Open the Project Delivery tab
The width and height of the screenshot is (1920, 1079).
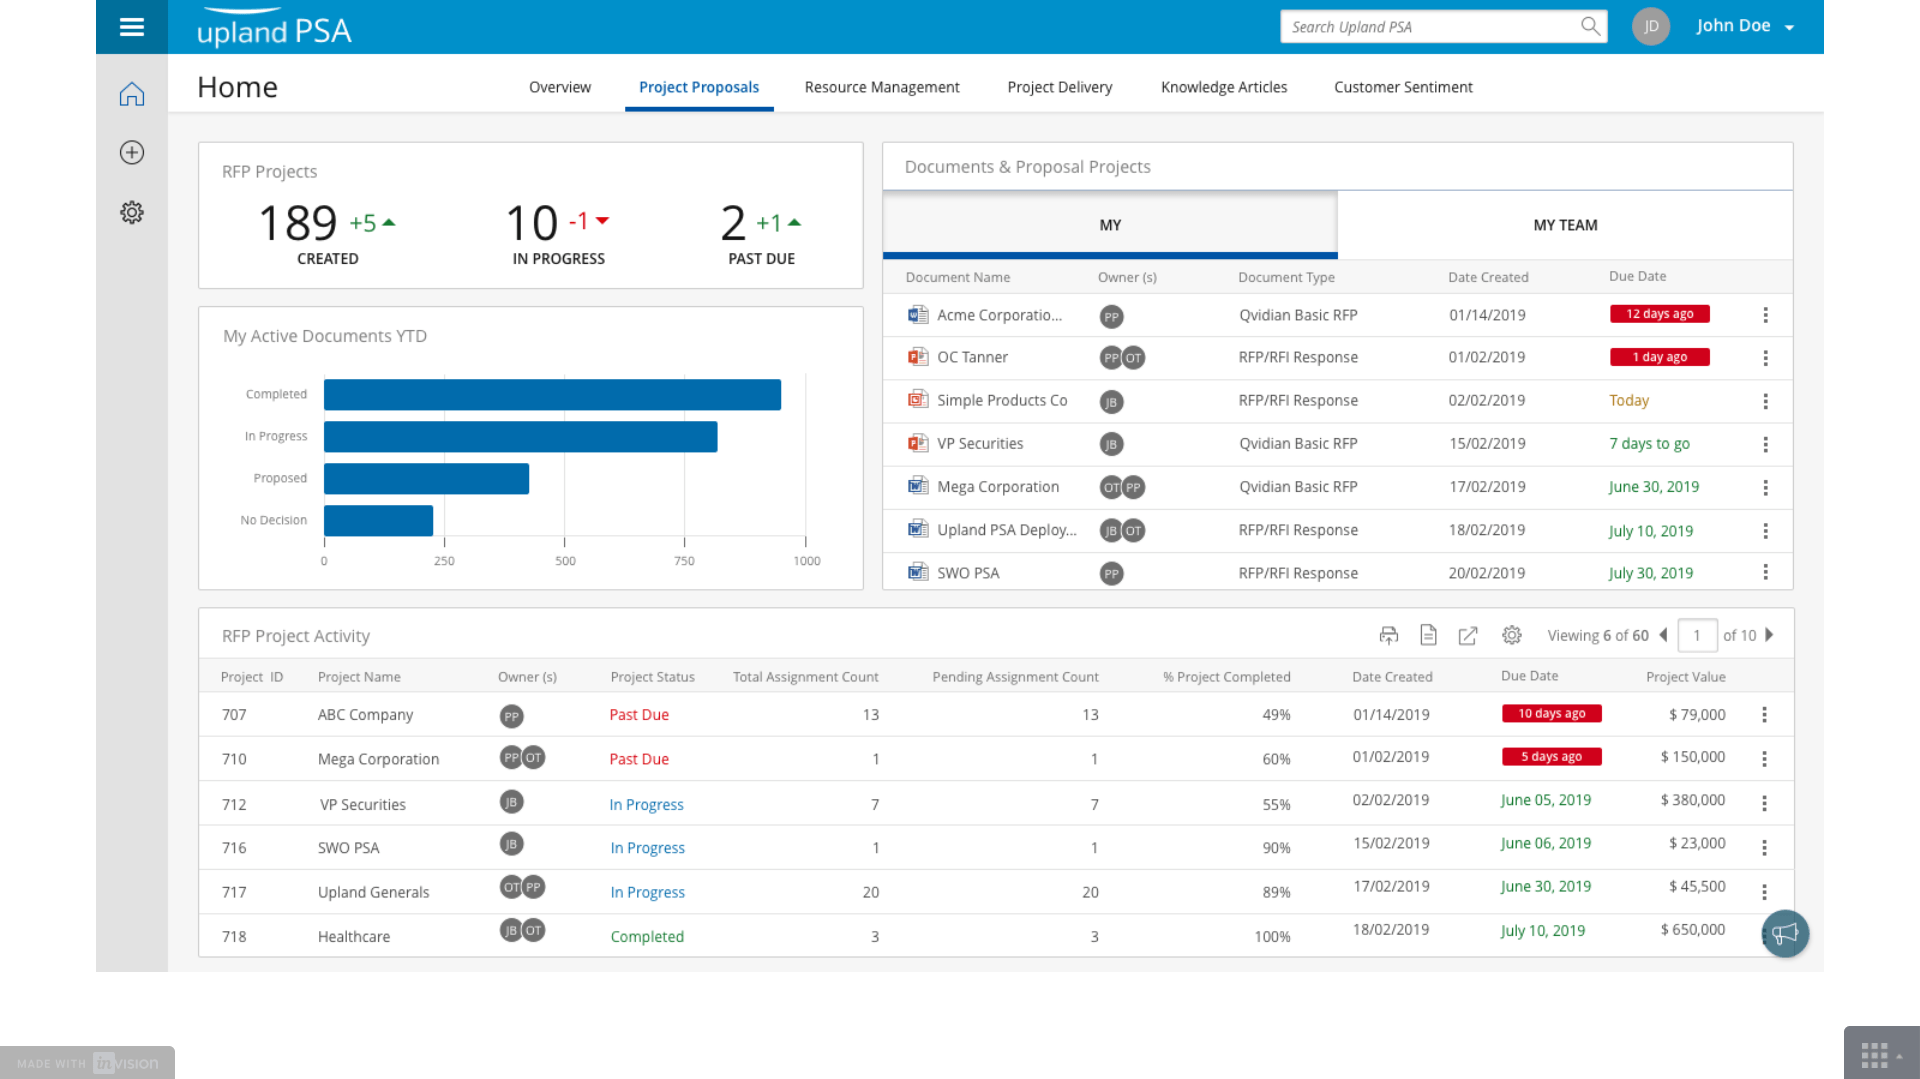pyautogui.click(x=1060, y=87)
